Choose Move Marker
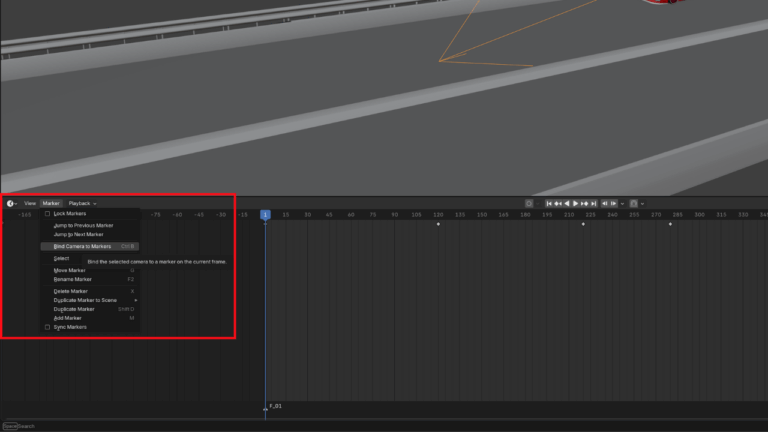Image resolution: width=768 pixels, height=432 pixels. (90, 270)
